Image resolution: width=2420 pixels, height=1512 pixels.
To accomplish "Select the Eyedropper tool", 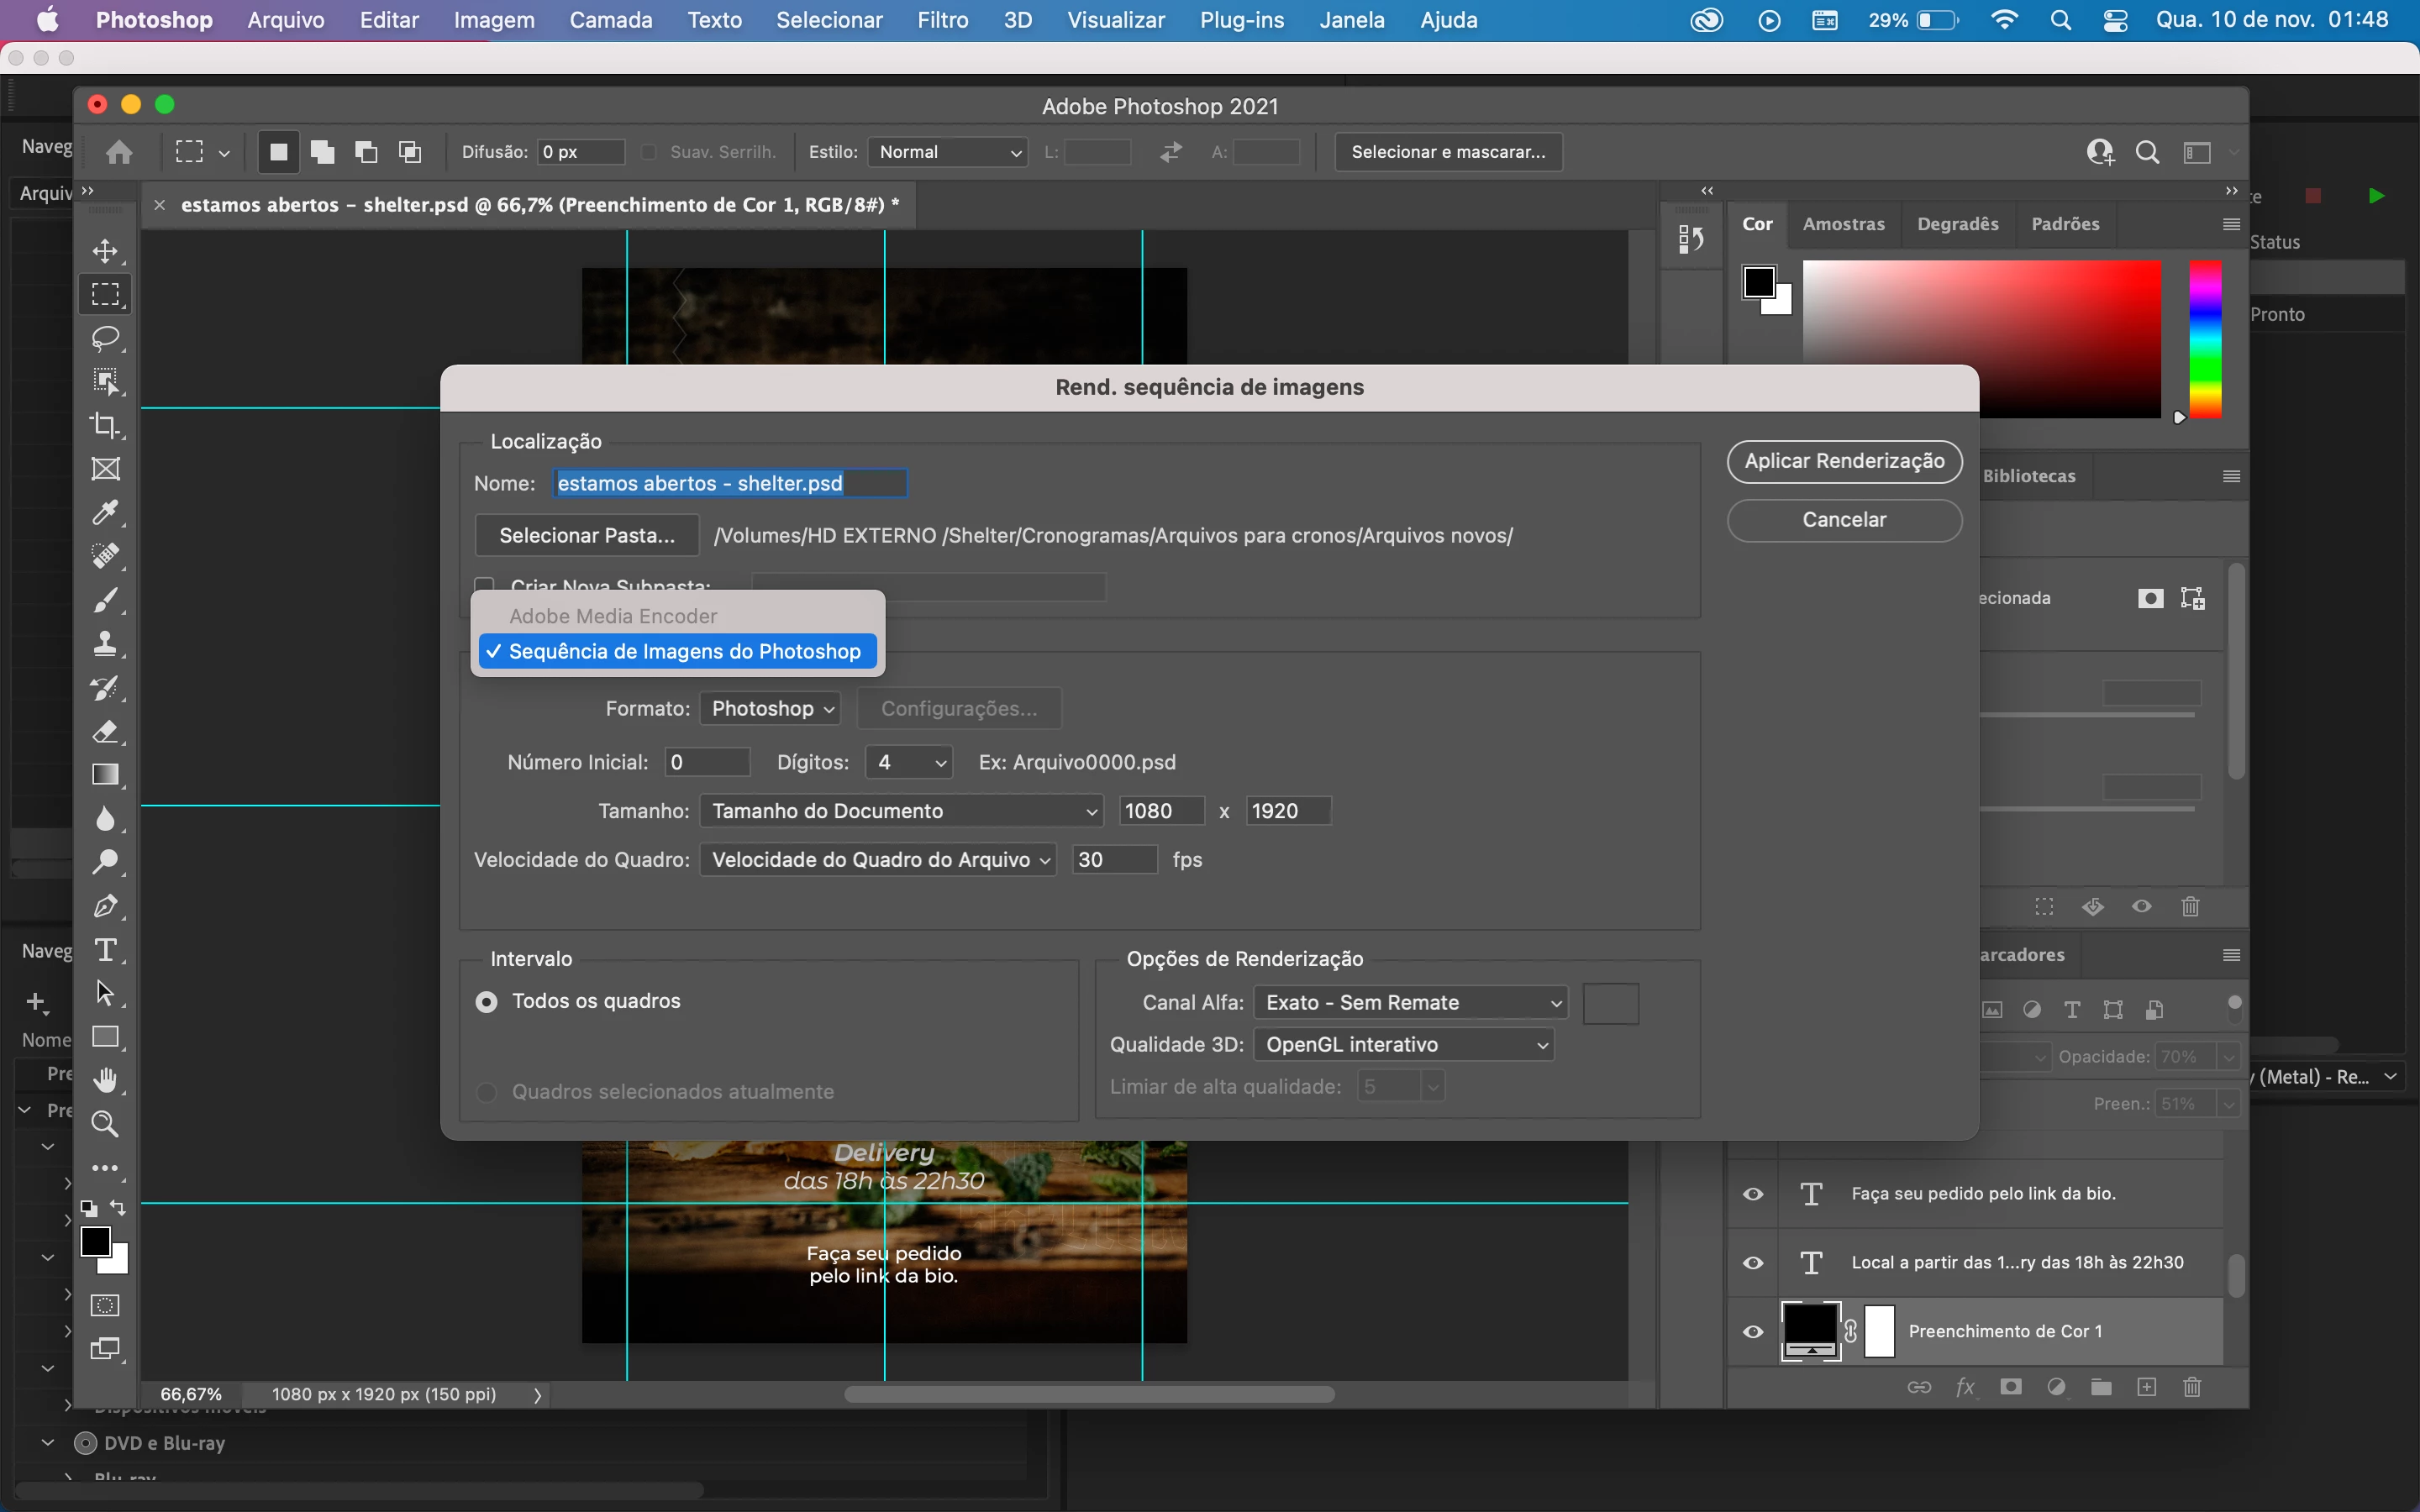I will coord(105,513).
